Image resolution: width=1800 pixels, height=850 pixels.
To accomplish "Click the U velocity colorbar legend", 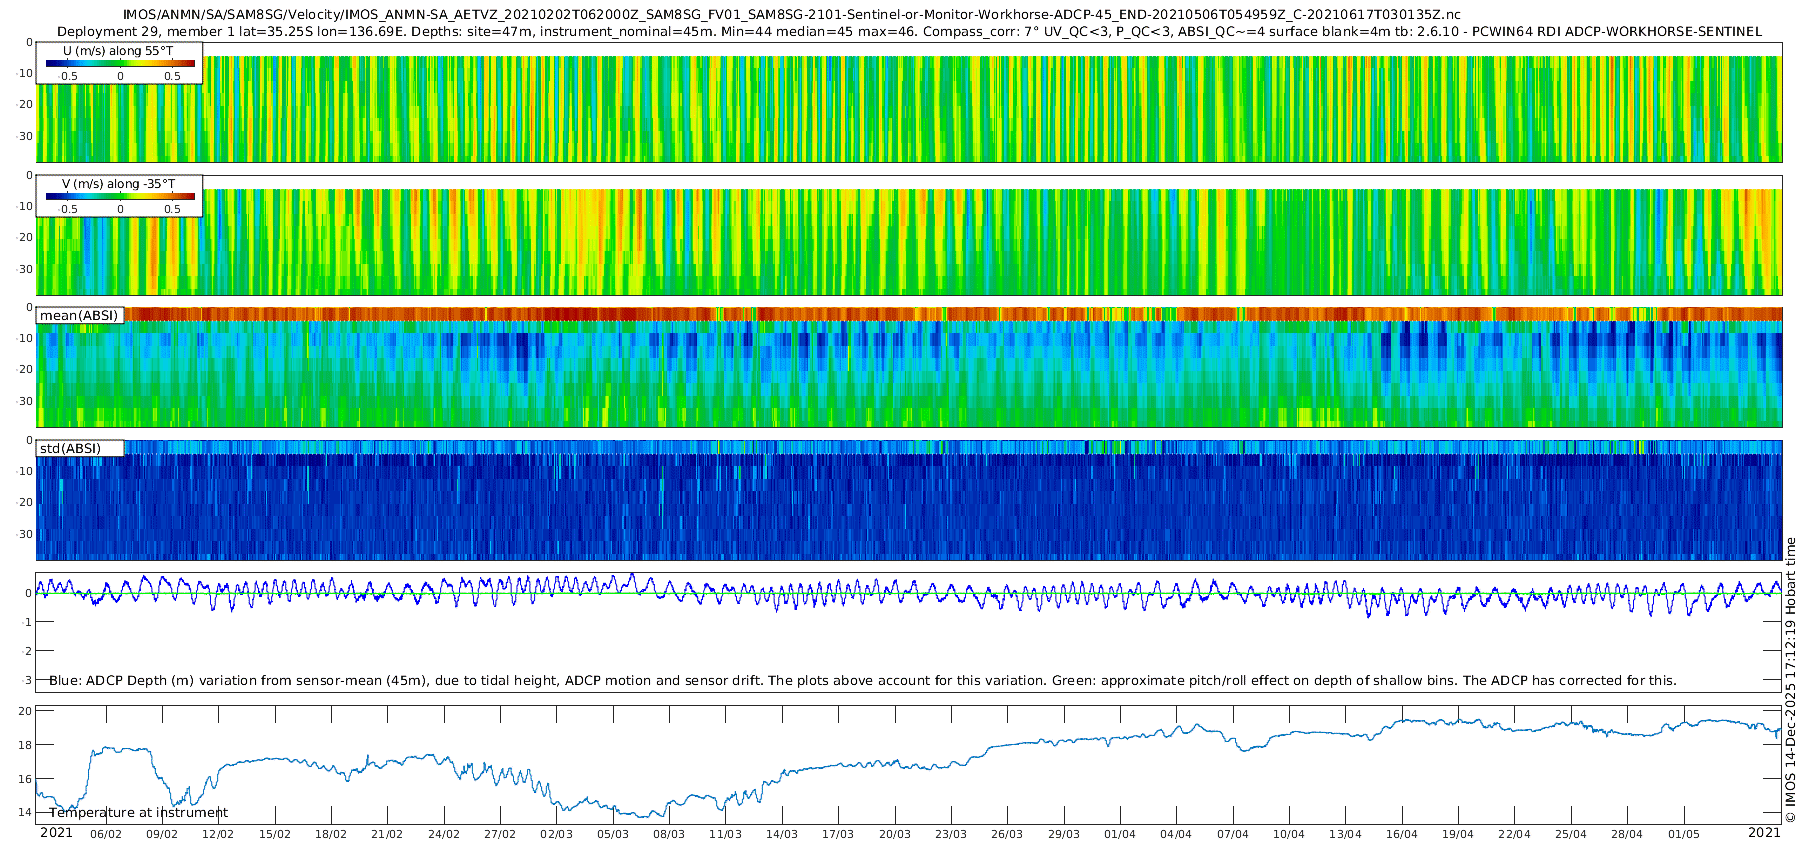I will (x=120, y=63).
